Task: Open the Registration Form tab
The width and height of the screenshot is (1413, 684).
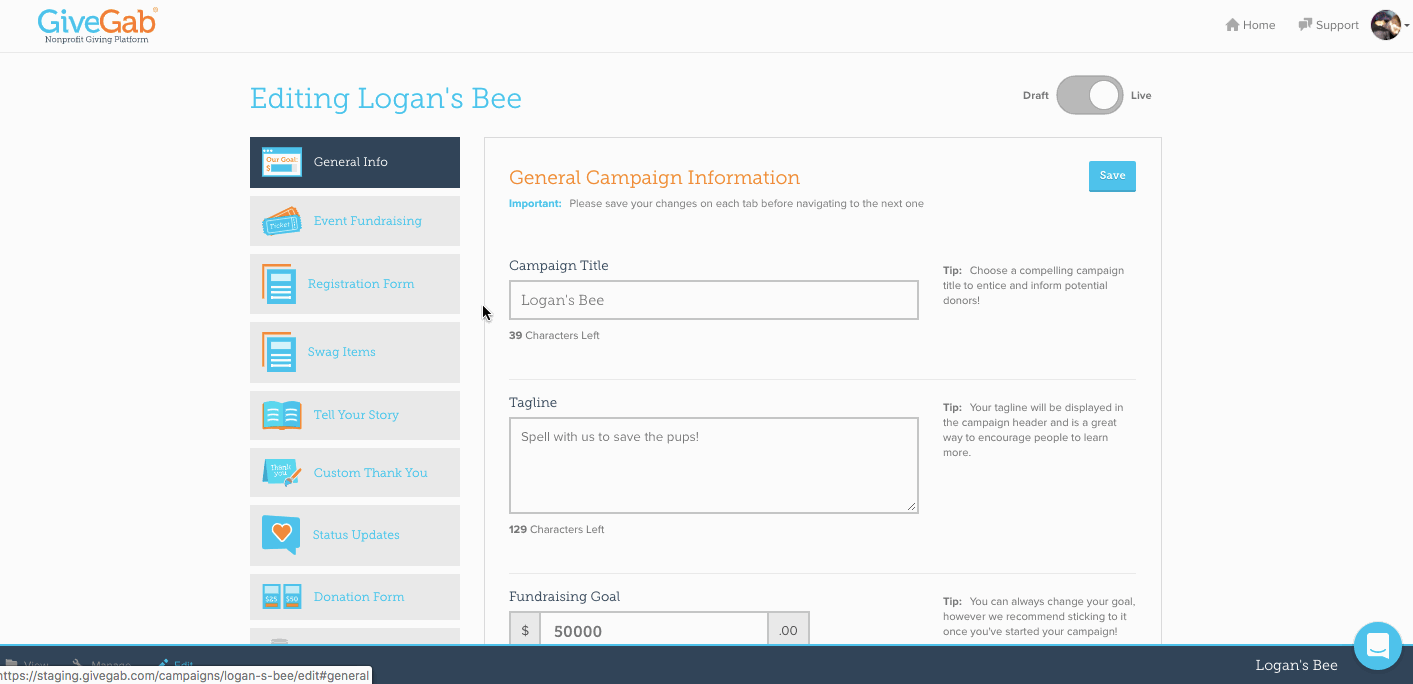Action: tap(355, 284)
